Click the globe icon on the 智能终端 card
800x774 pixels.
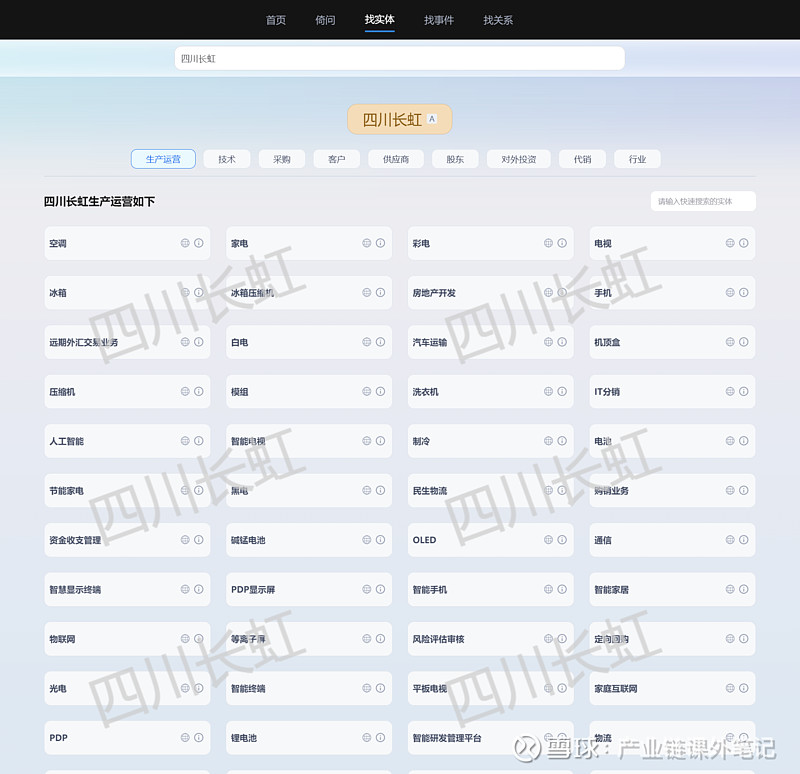tap(367, 688)
